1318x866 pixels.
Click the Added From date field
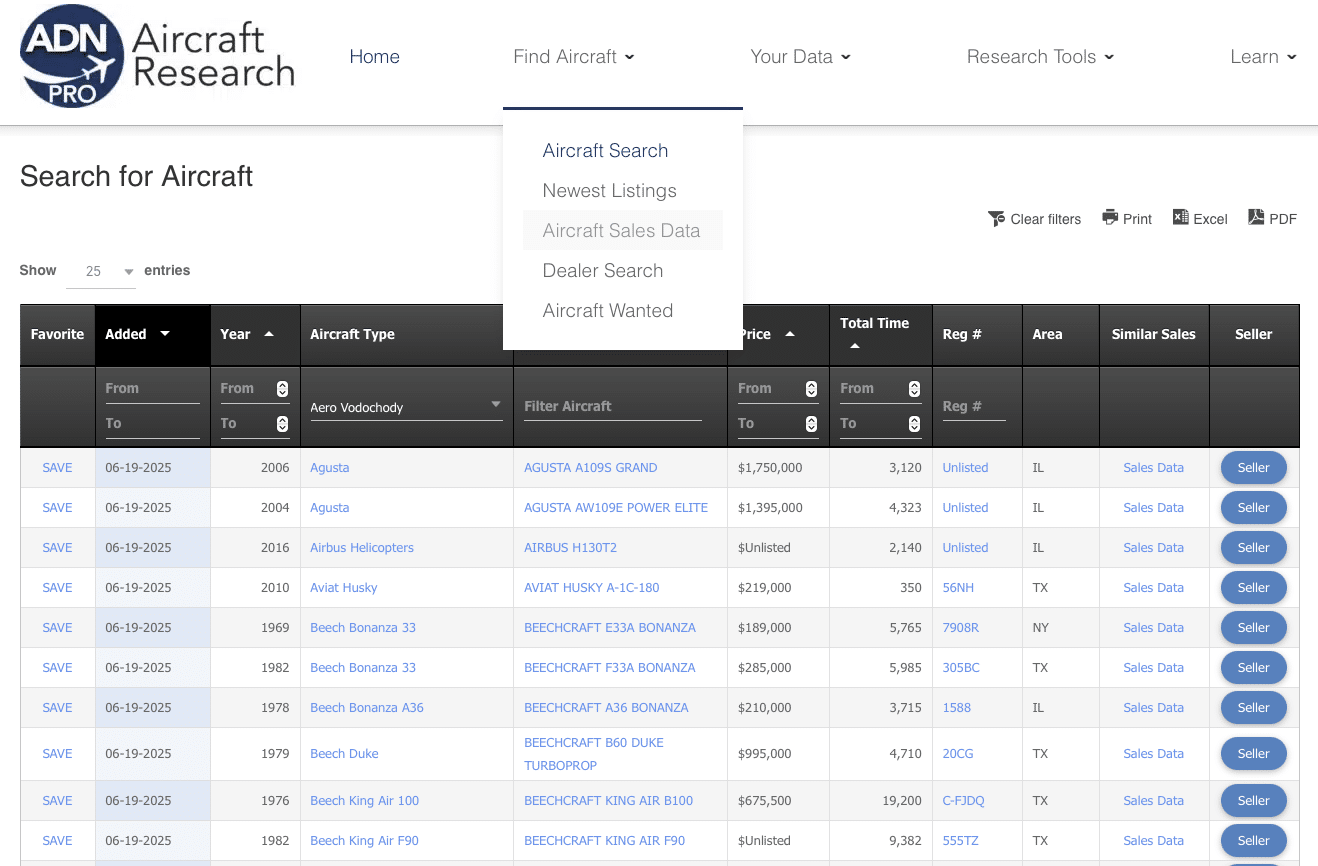[152, 389]
